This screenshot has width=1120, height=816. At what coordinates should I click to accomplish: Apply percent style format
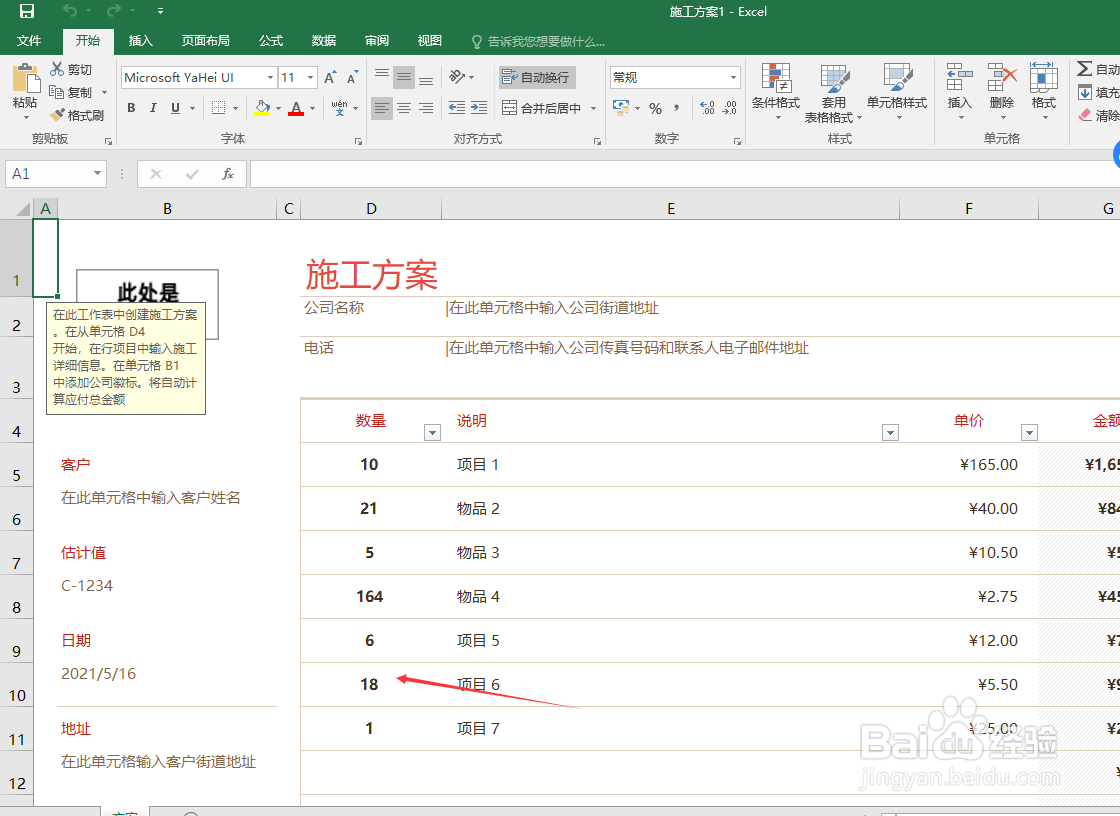(655, 109)
